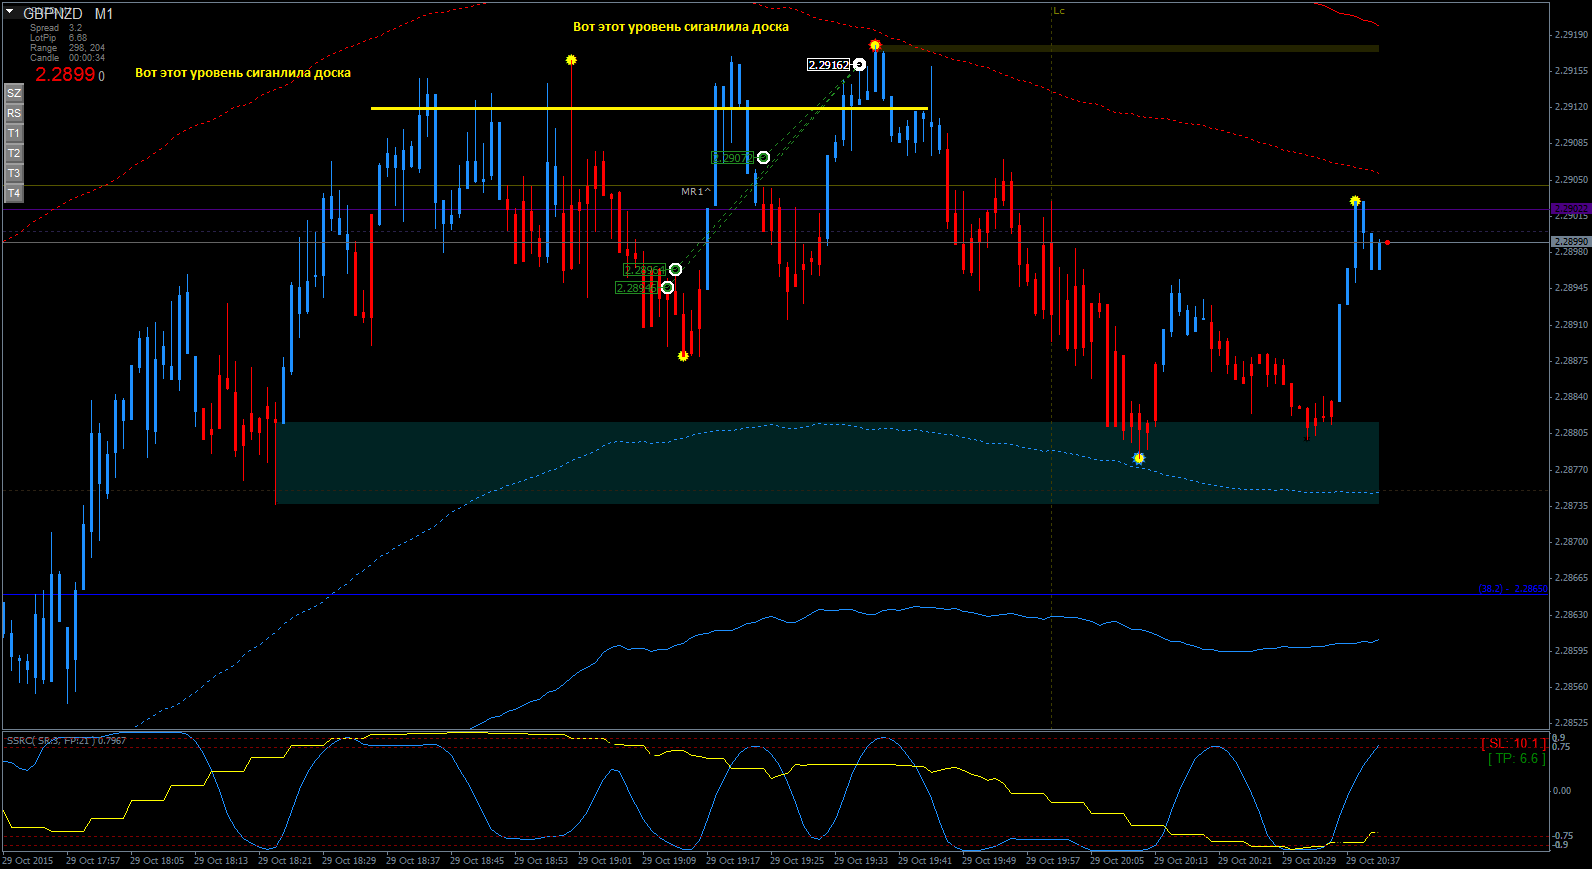Select the dark olive supply zone at the top
1592x869 pixels.
1127,48
